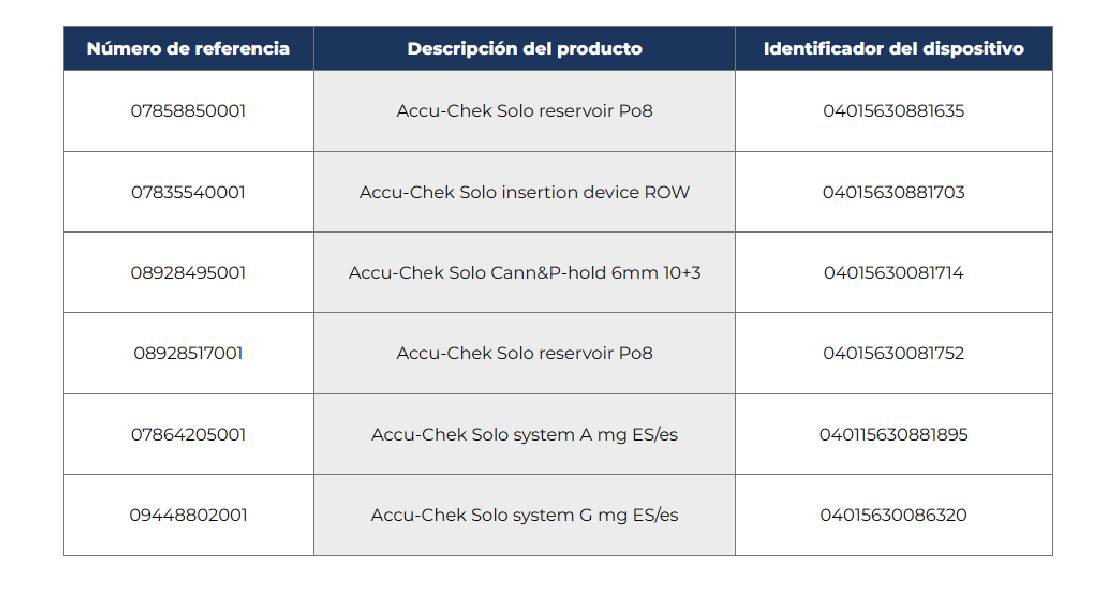Select reference number 08928517001
The image size is (1110, 600).
coord(188,353)
